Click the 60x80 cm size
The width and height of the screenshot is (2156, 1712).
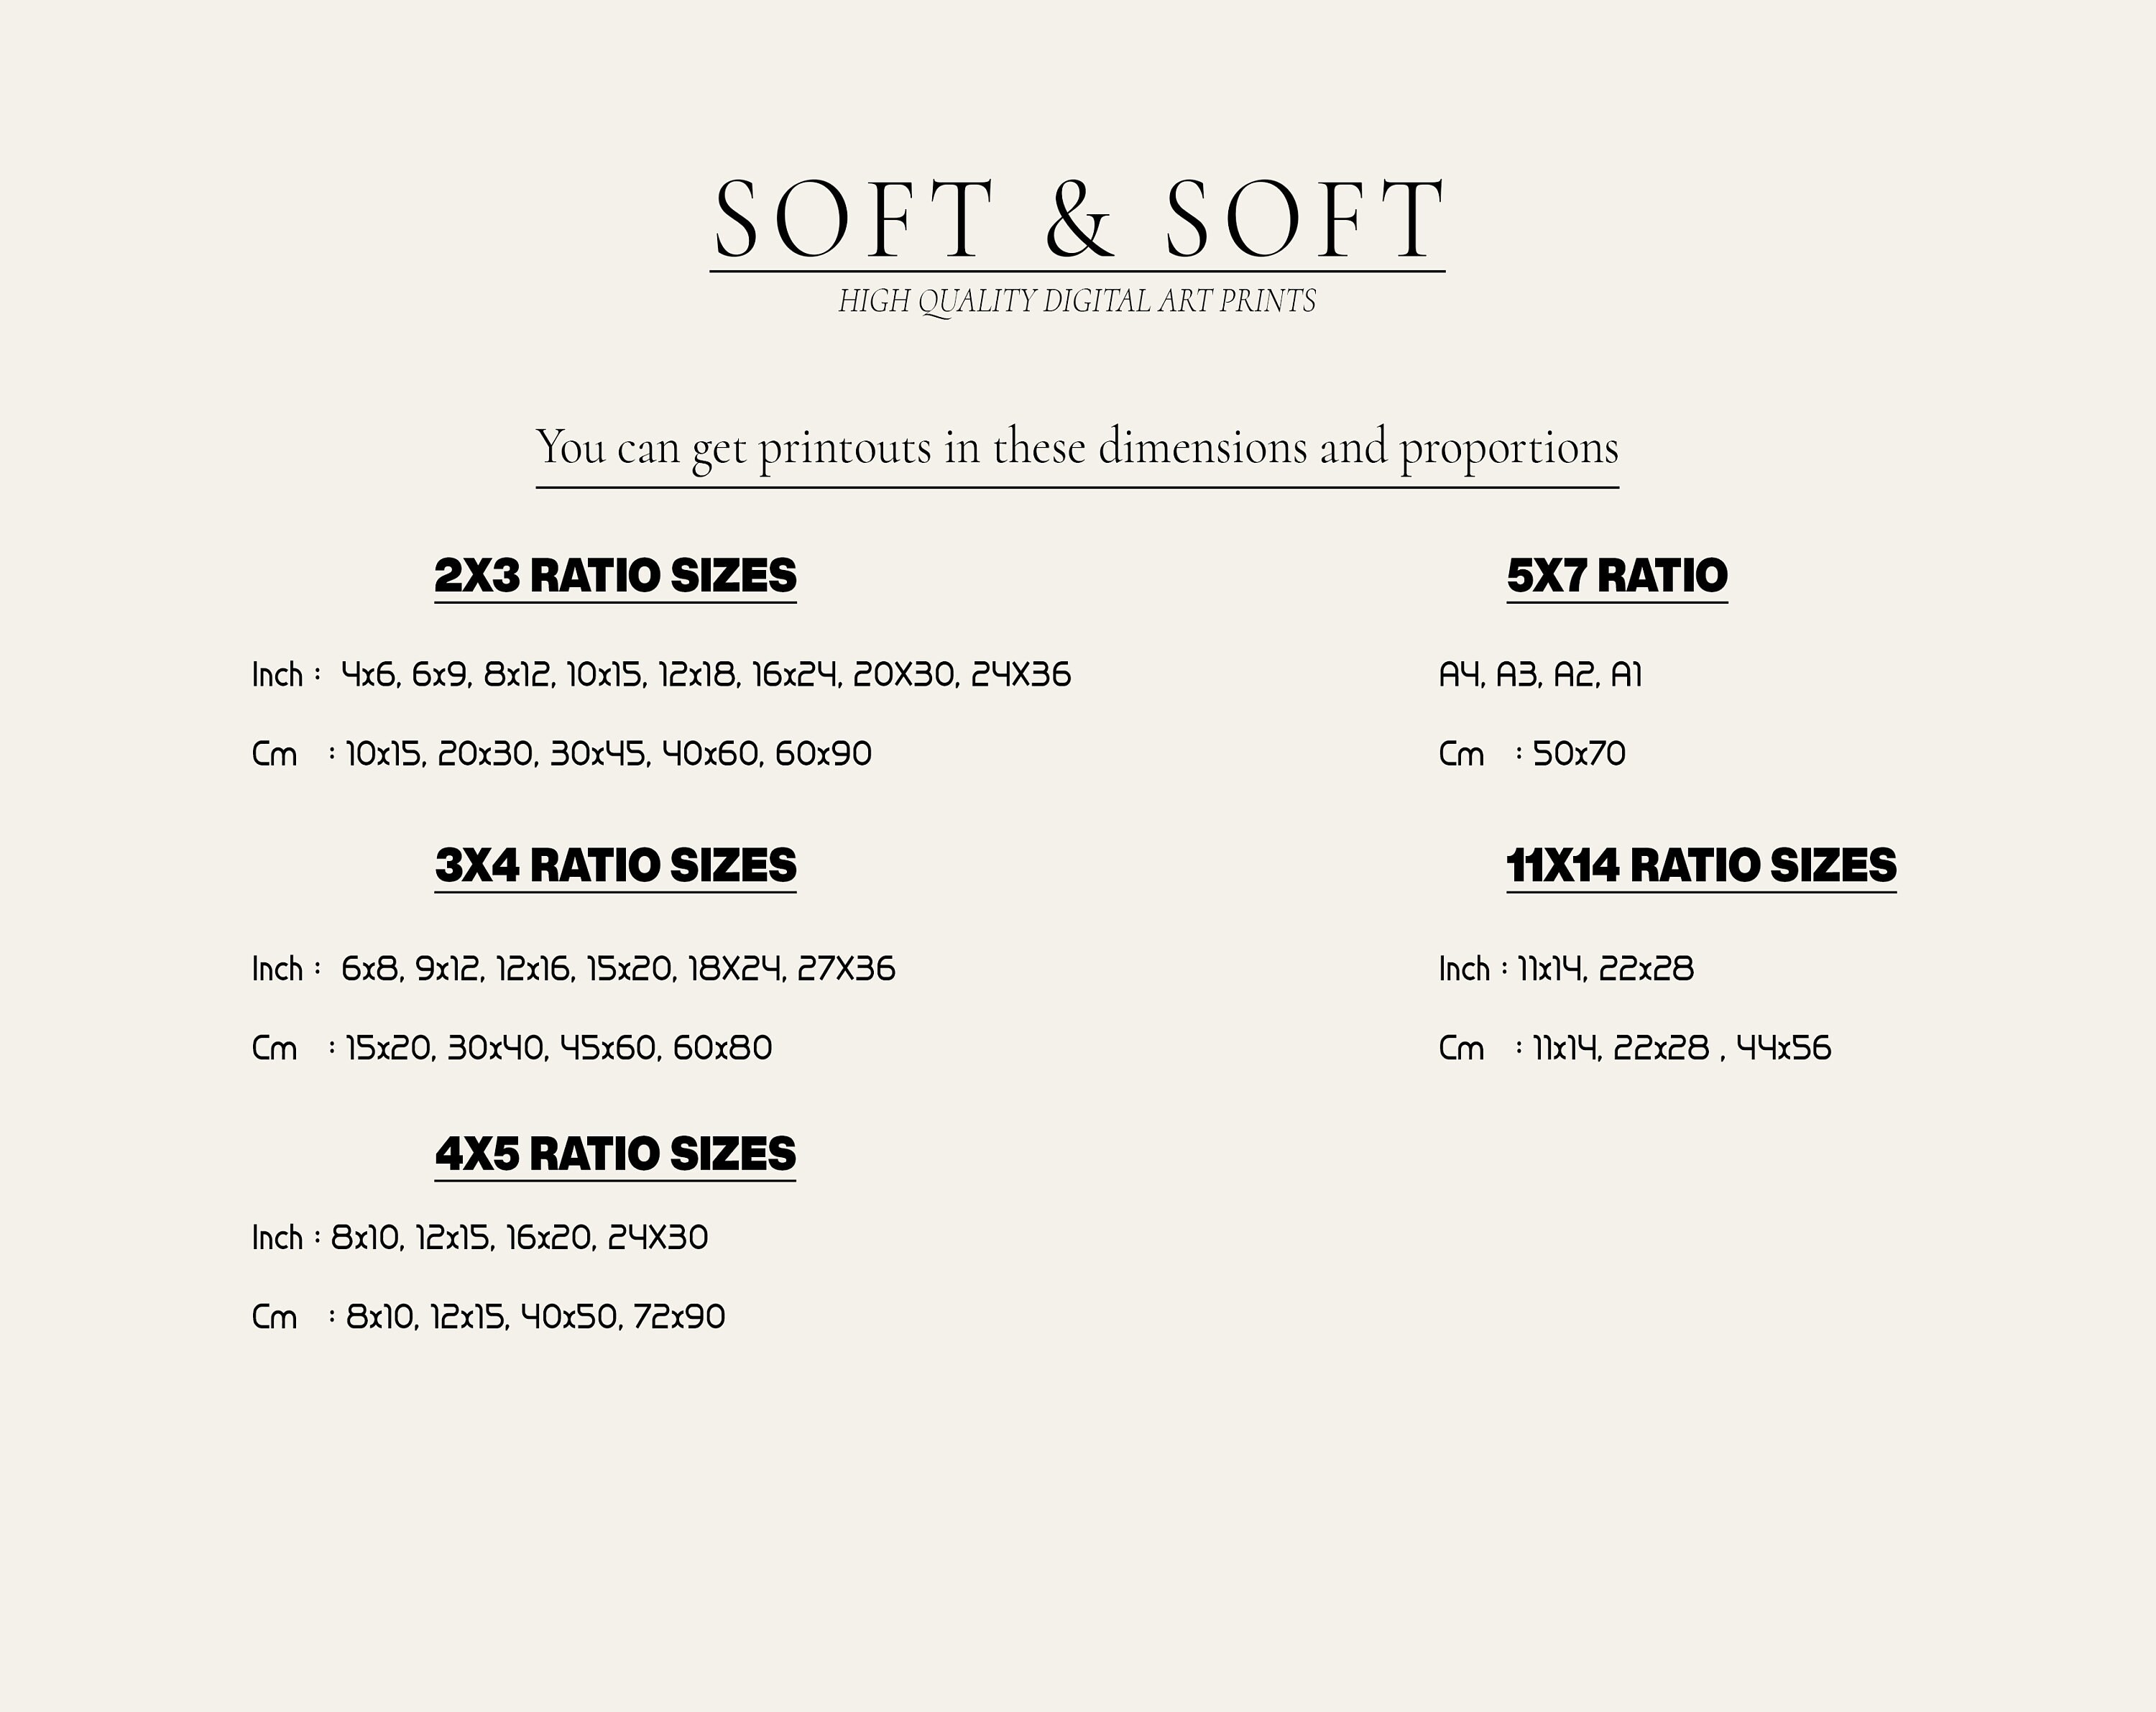722,1048
